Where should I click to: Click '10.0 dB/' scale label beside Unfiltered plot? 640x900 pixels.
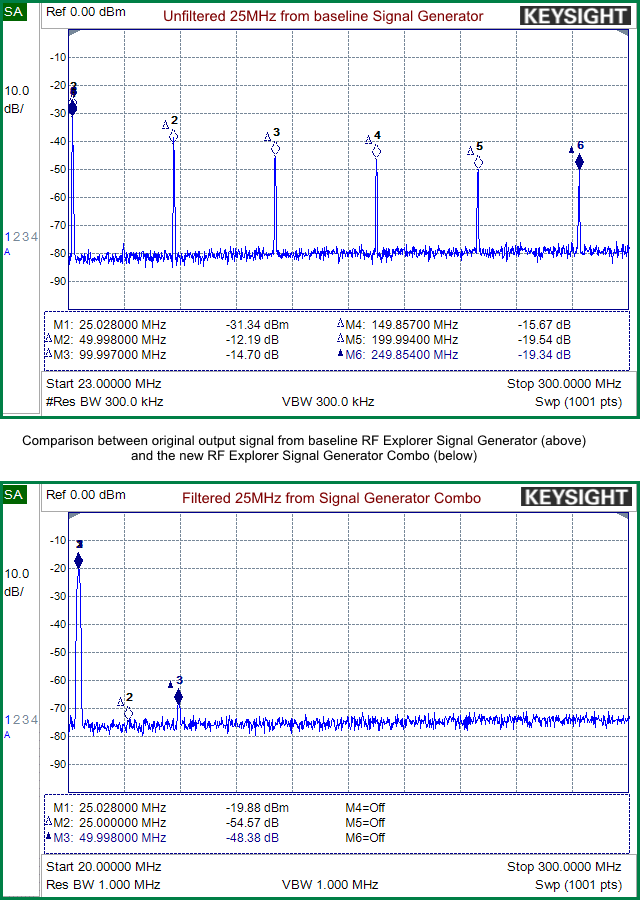pos(17,99)
